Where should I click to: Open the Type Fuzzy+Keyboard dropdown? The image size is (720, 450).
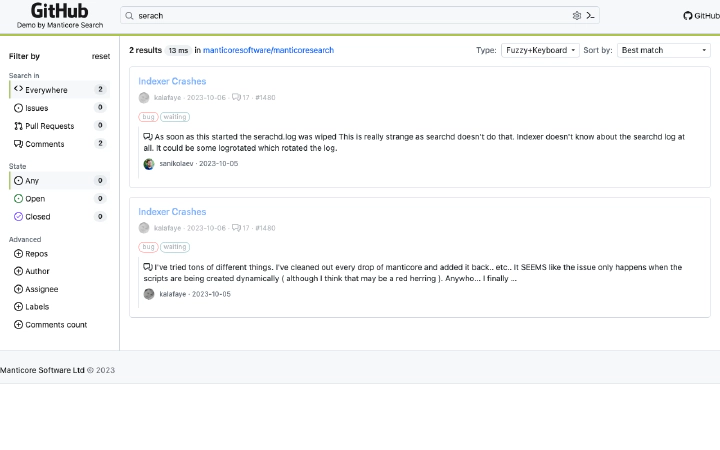click(540, 50)
